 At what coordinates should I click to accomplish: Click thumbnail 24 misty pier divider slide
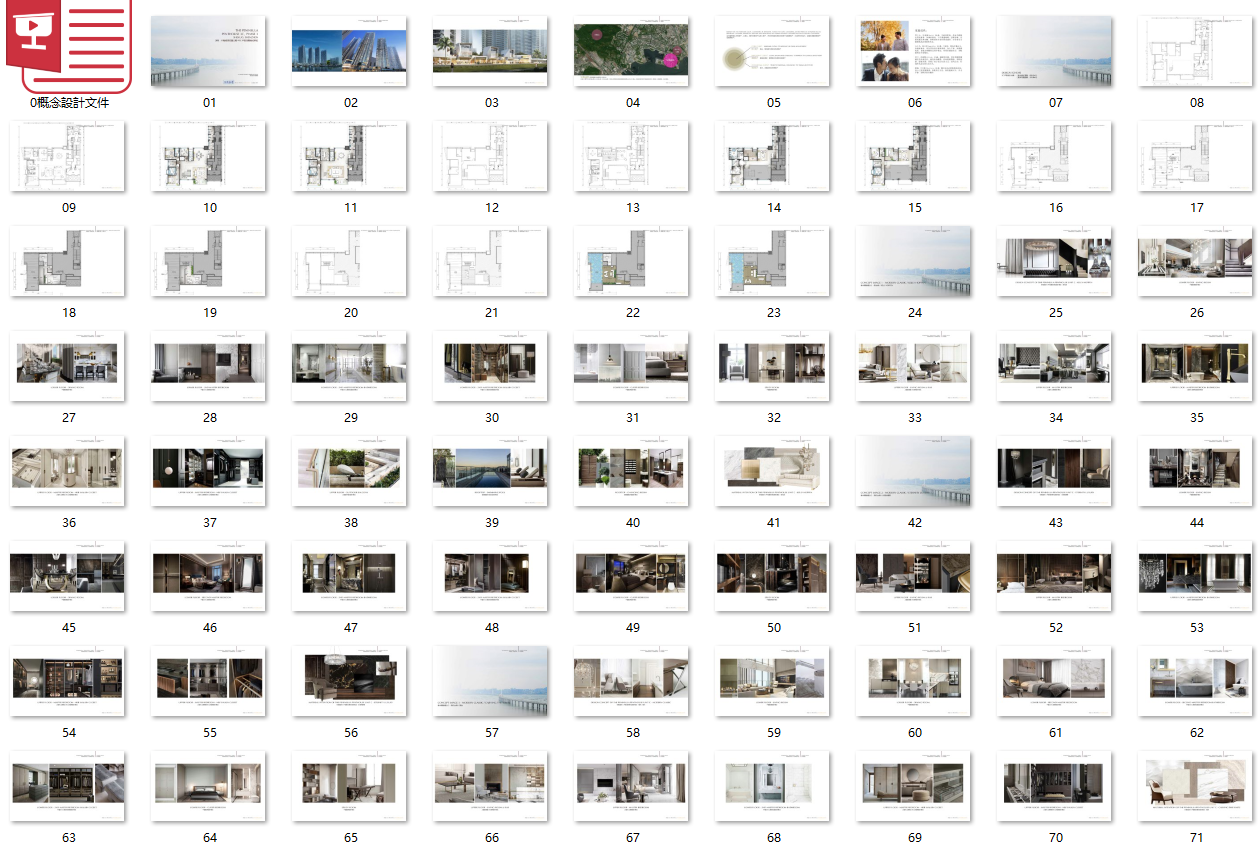click(914, 262)
